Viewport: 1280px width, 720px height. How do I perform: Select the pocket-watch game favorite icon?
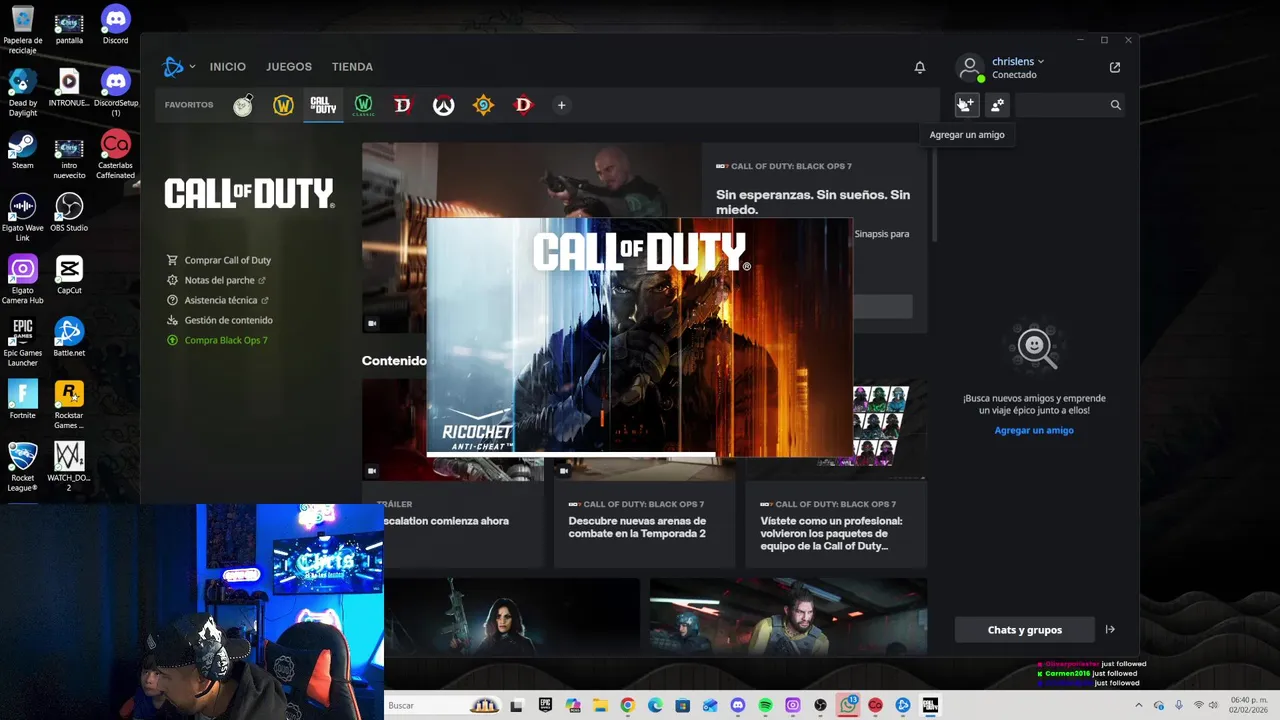243,105
